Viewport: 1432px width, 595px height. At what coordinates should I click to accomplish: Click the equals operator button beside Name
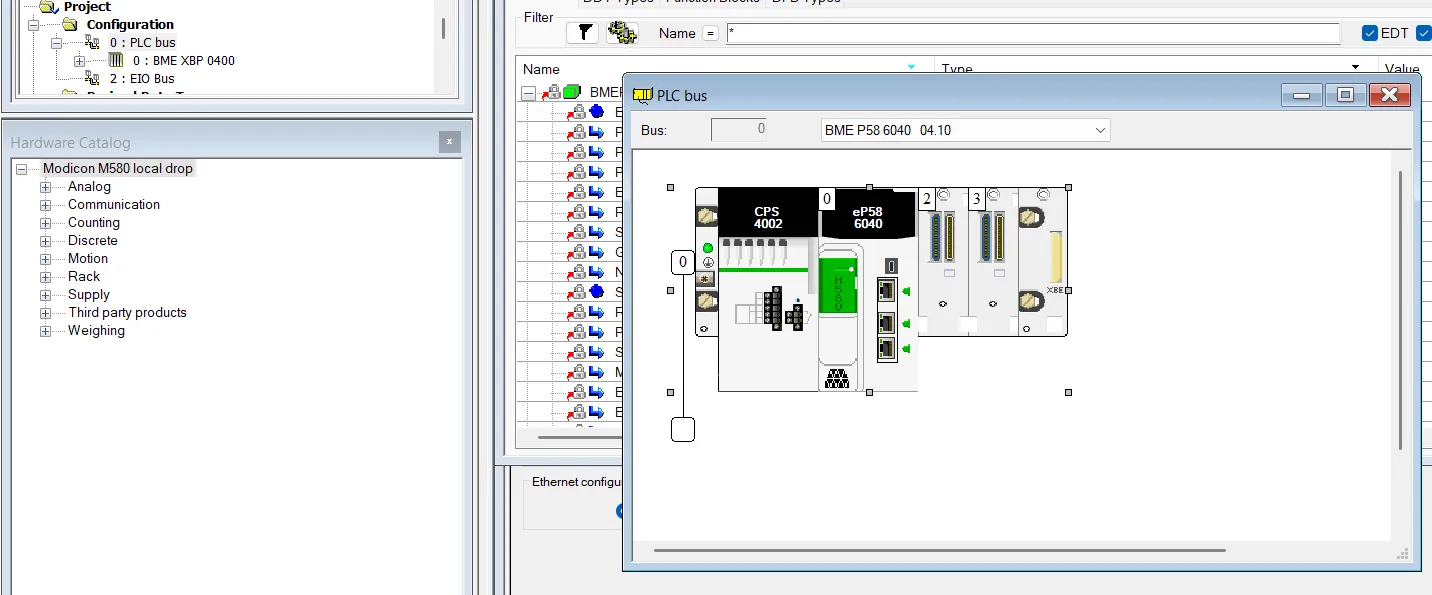(710, 33)
